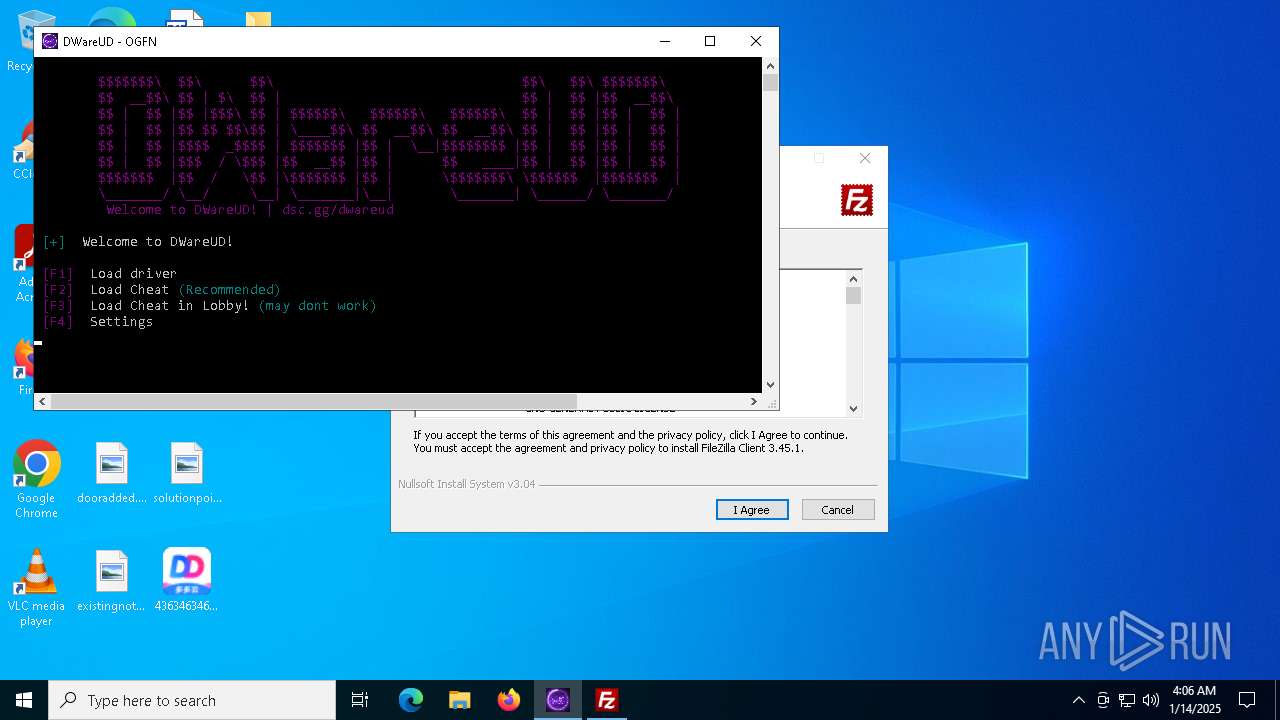The height and width of the screenshot is (720, 1280).
Task: Select the existingnot image file on desktop
Action: click(x=112, y=582)
